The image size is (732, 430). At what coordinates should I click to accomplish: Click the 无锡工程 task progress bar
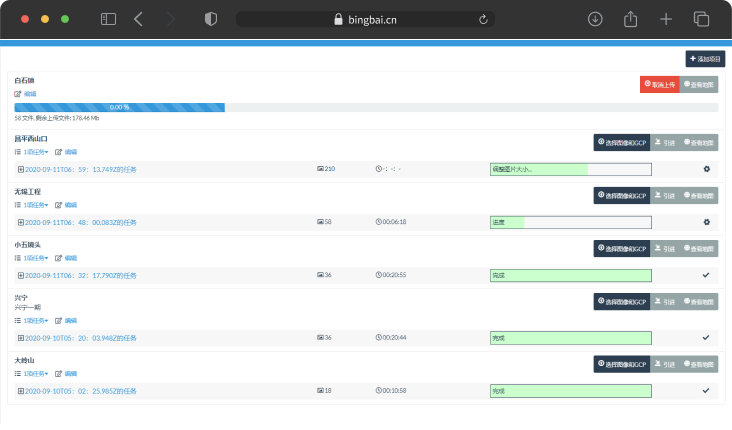pos(570,222)
